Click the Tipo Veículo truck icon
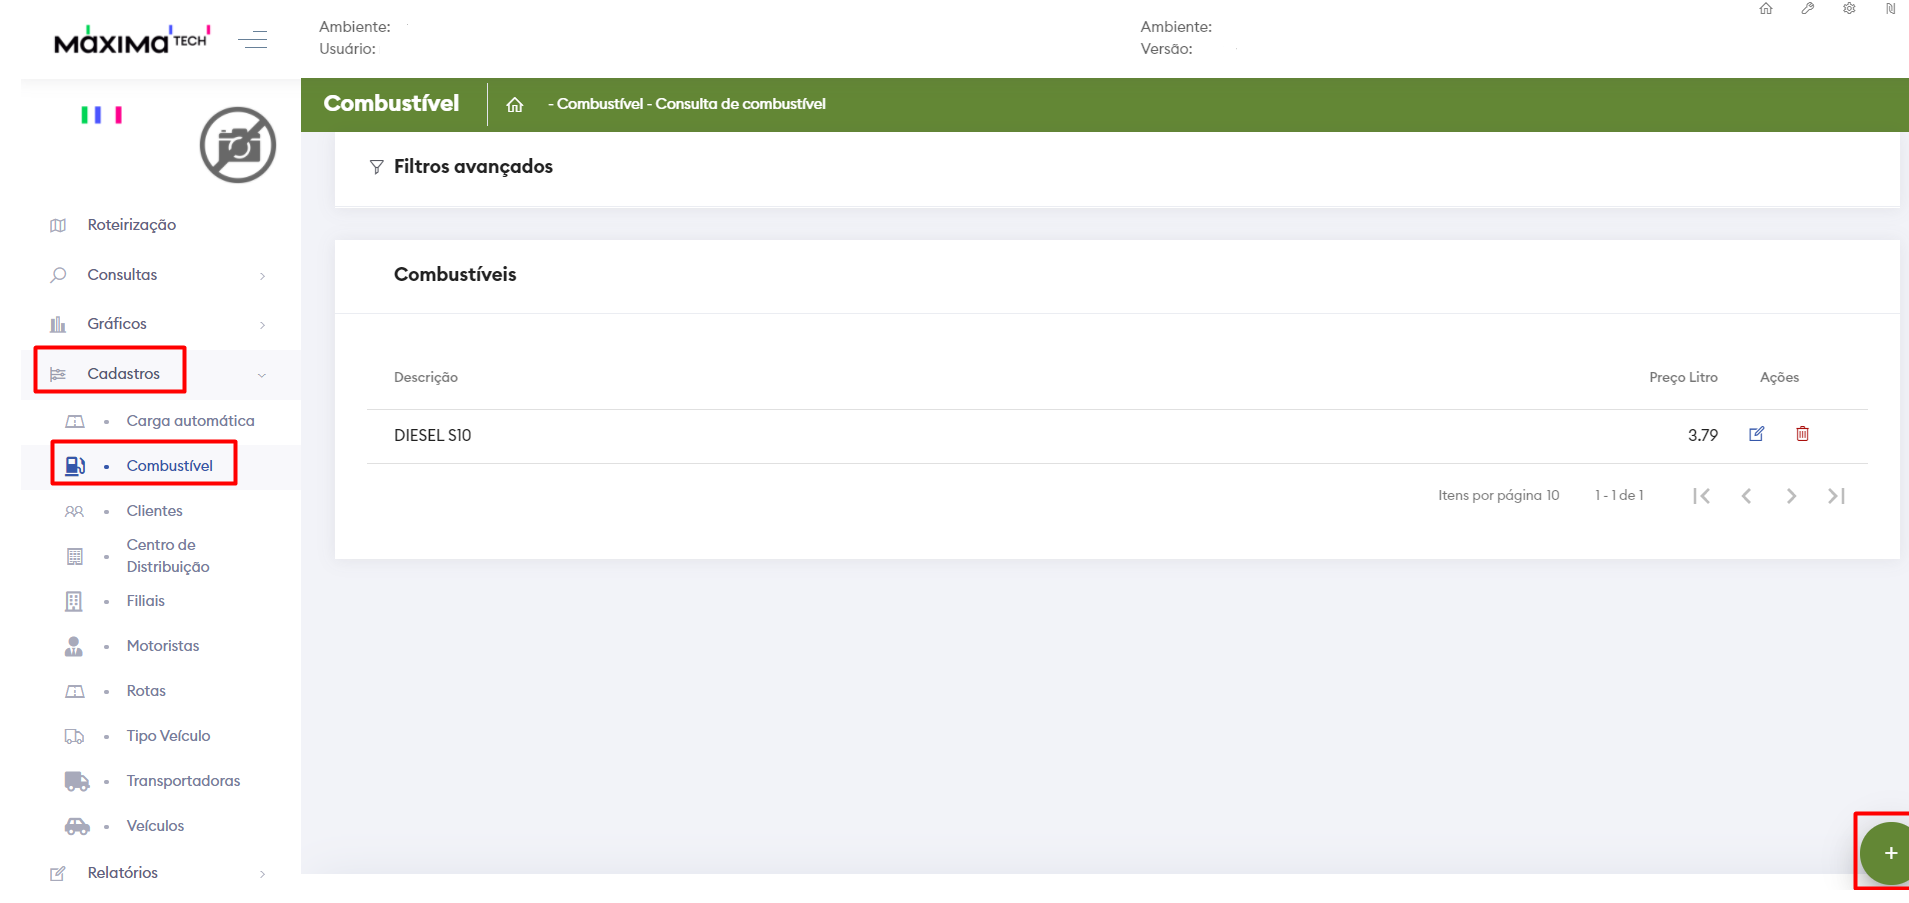 click(75, 736)
